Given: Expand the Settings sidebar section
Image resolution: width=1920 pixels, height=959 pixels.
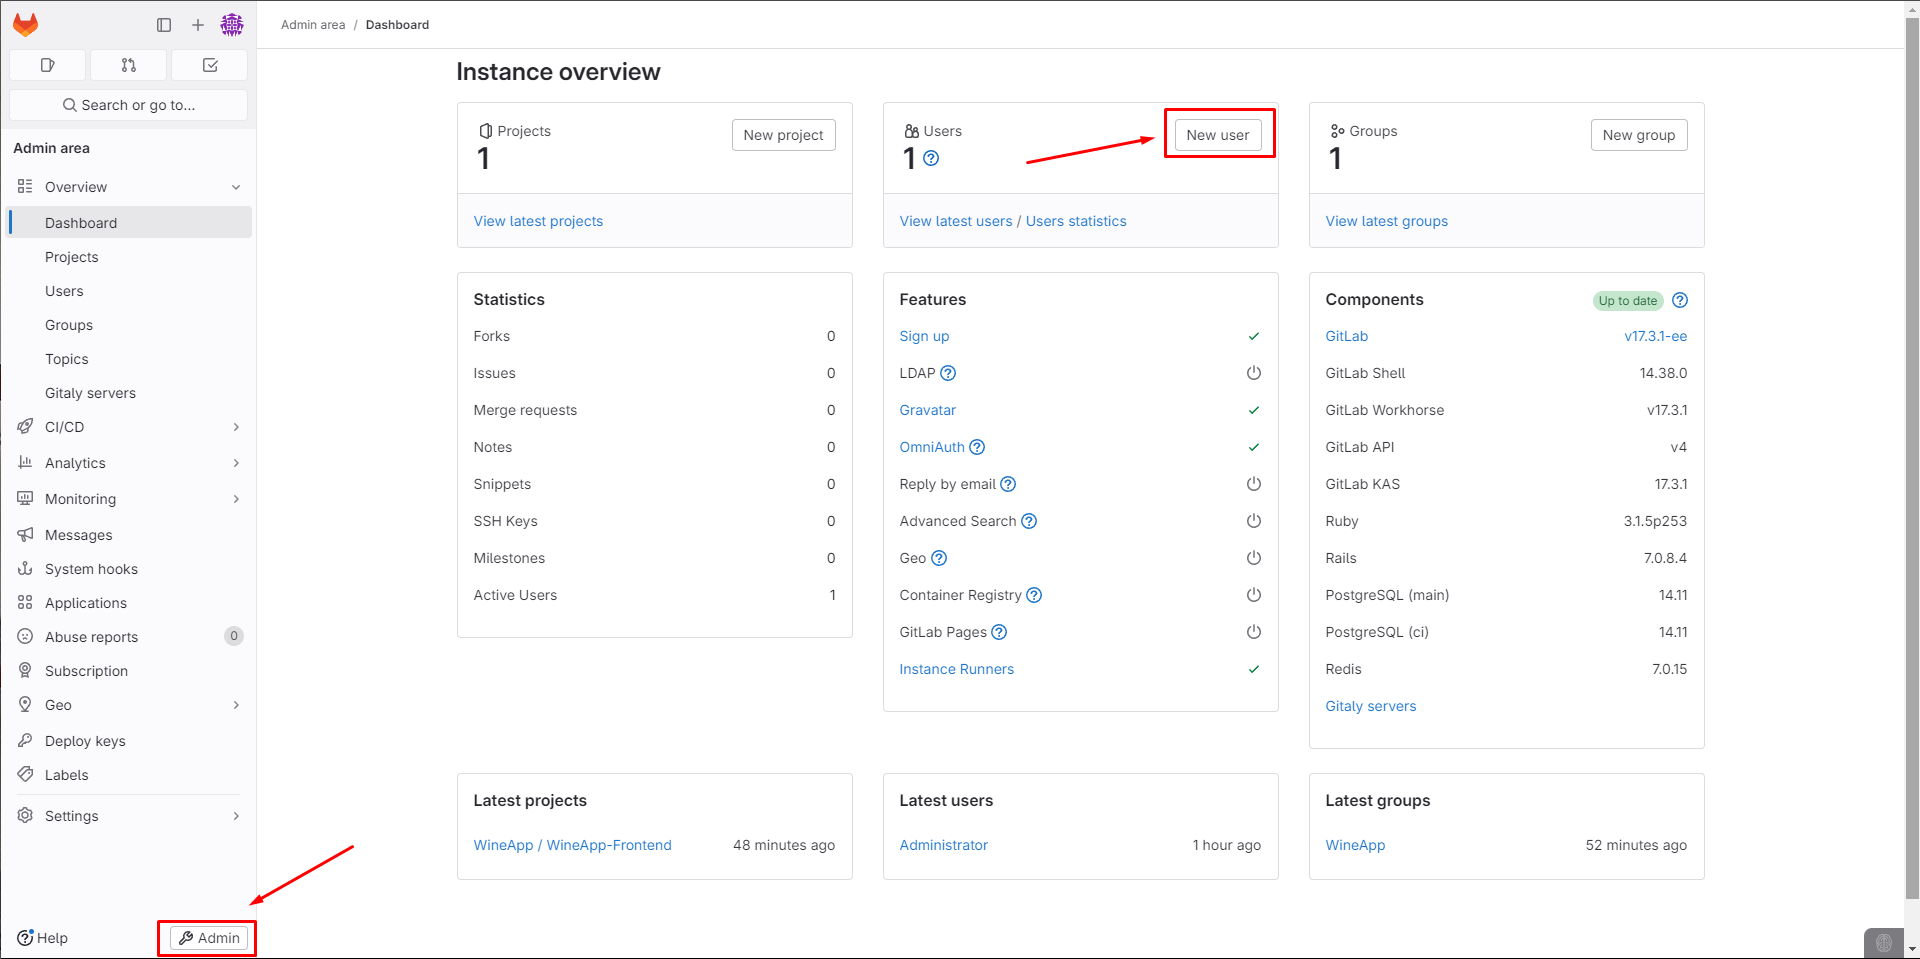Looking at the screenshot, I should 236,816.
